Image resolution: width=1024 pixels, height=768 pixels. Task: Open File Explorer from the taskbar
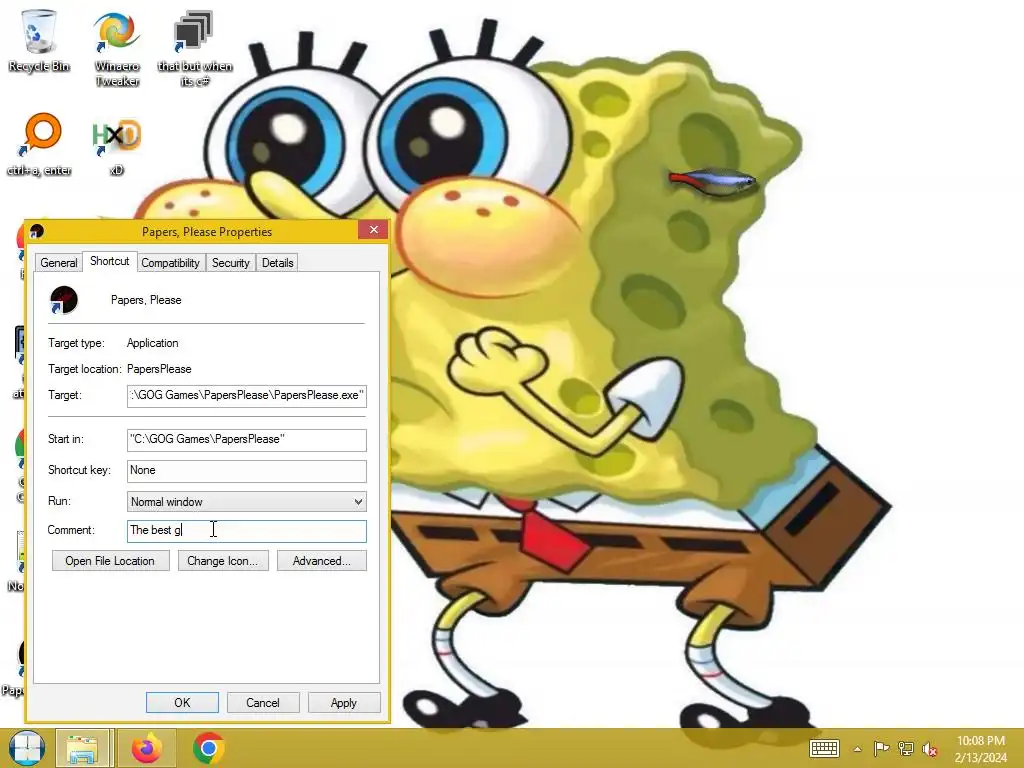[83, 748]
